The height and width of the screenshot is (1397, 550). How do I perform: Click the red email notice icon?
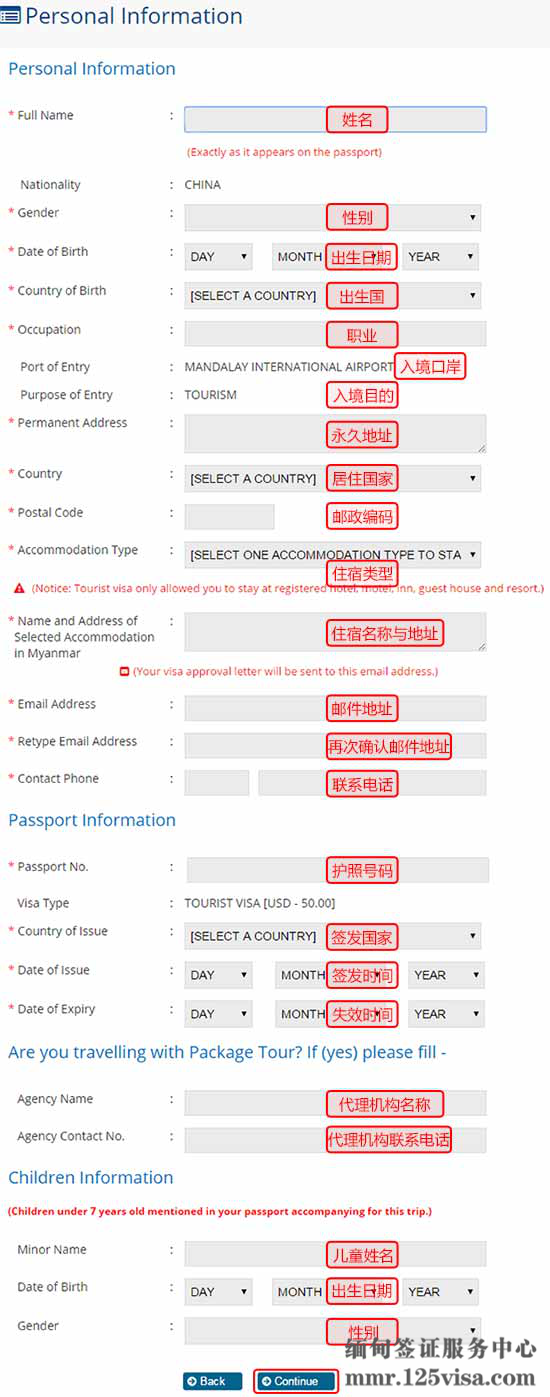click(124, 671)
